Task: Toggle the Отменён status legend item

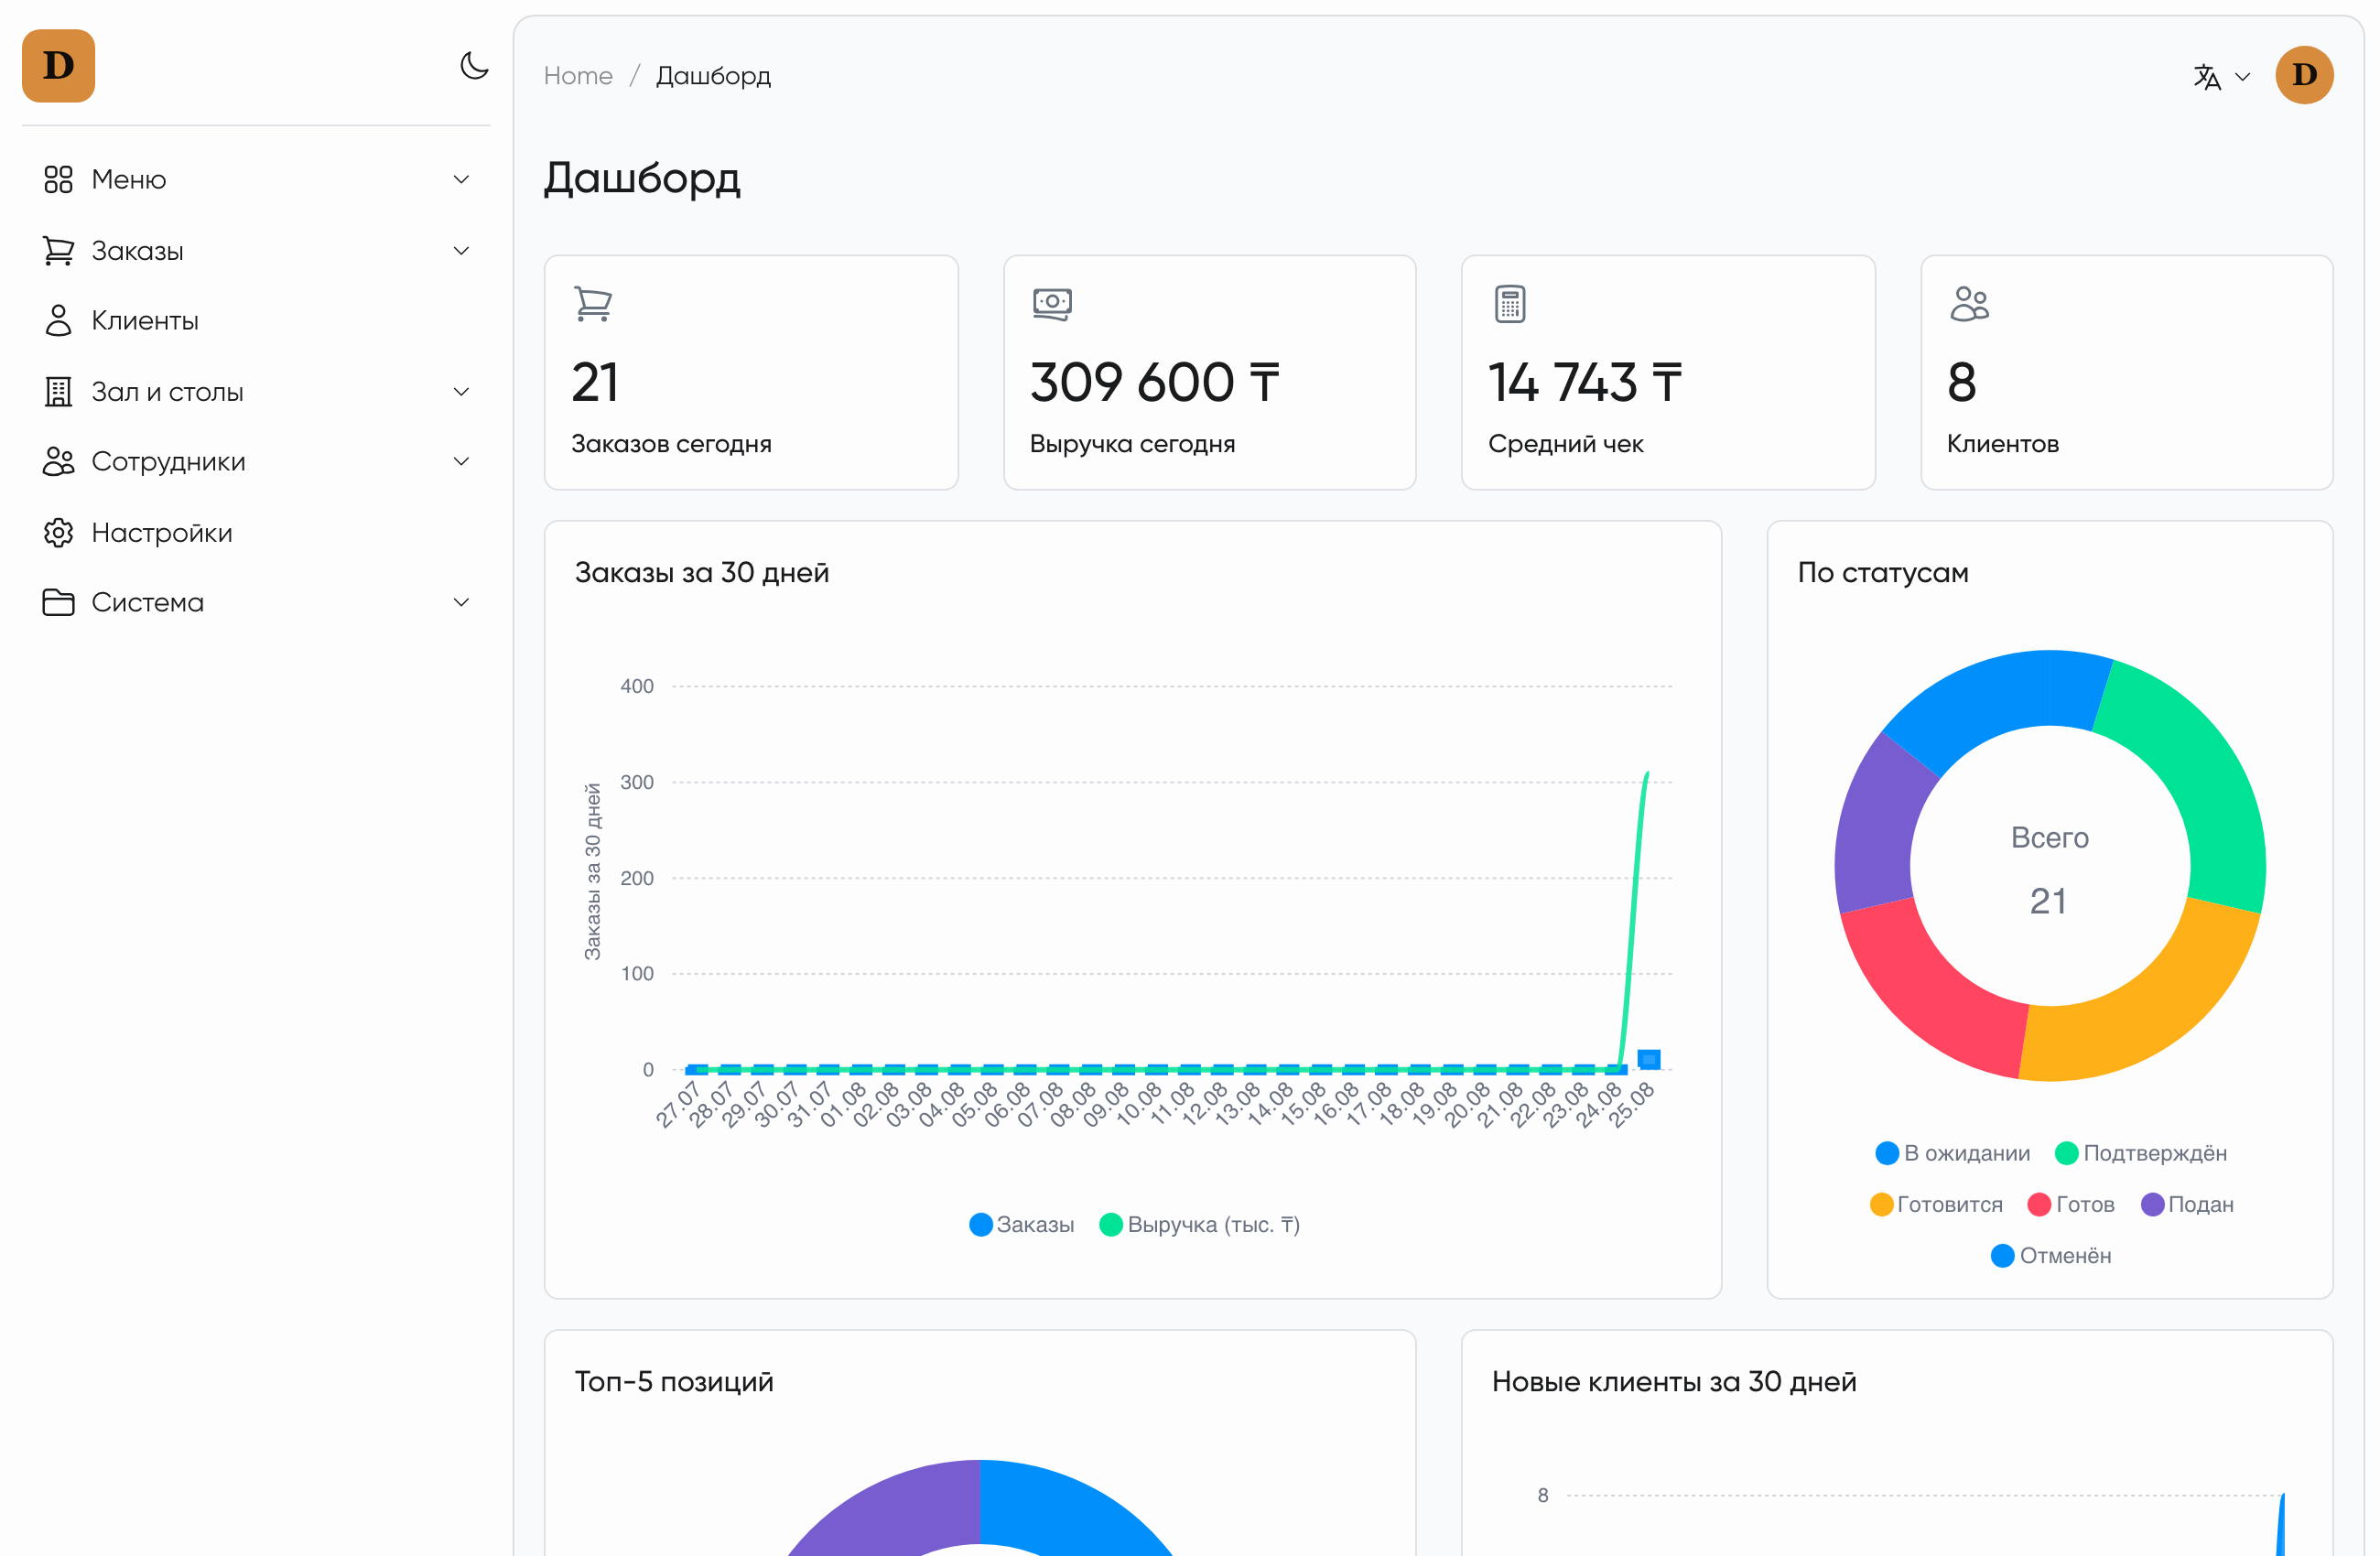Action: tap(2051, 1256)
